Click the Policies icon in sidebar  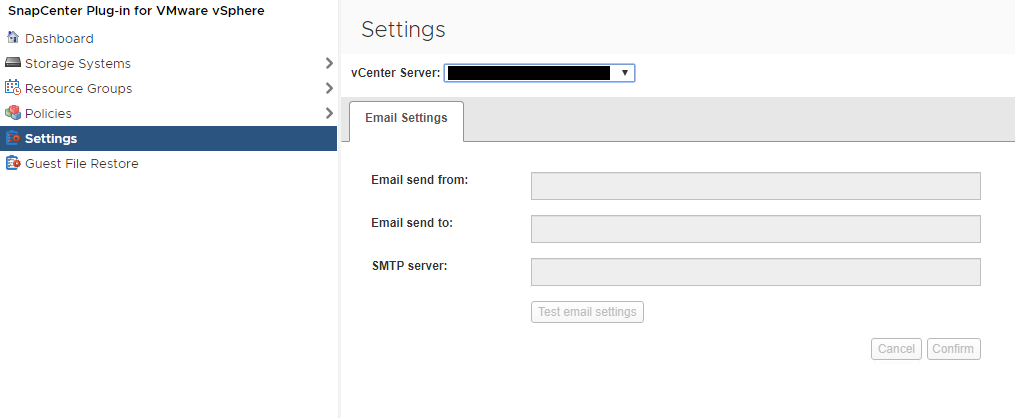pos(13,113)
